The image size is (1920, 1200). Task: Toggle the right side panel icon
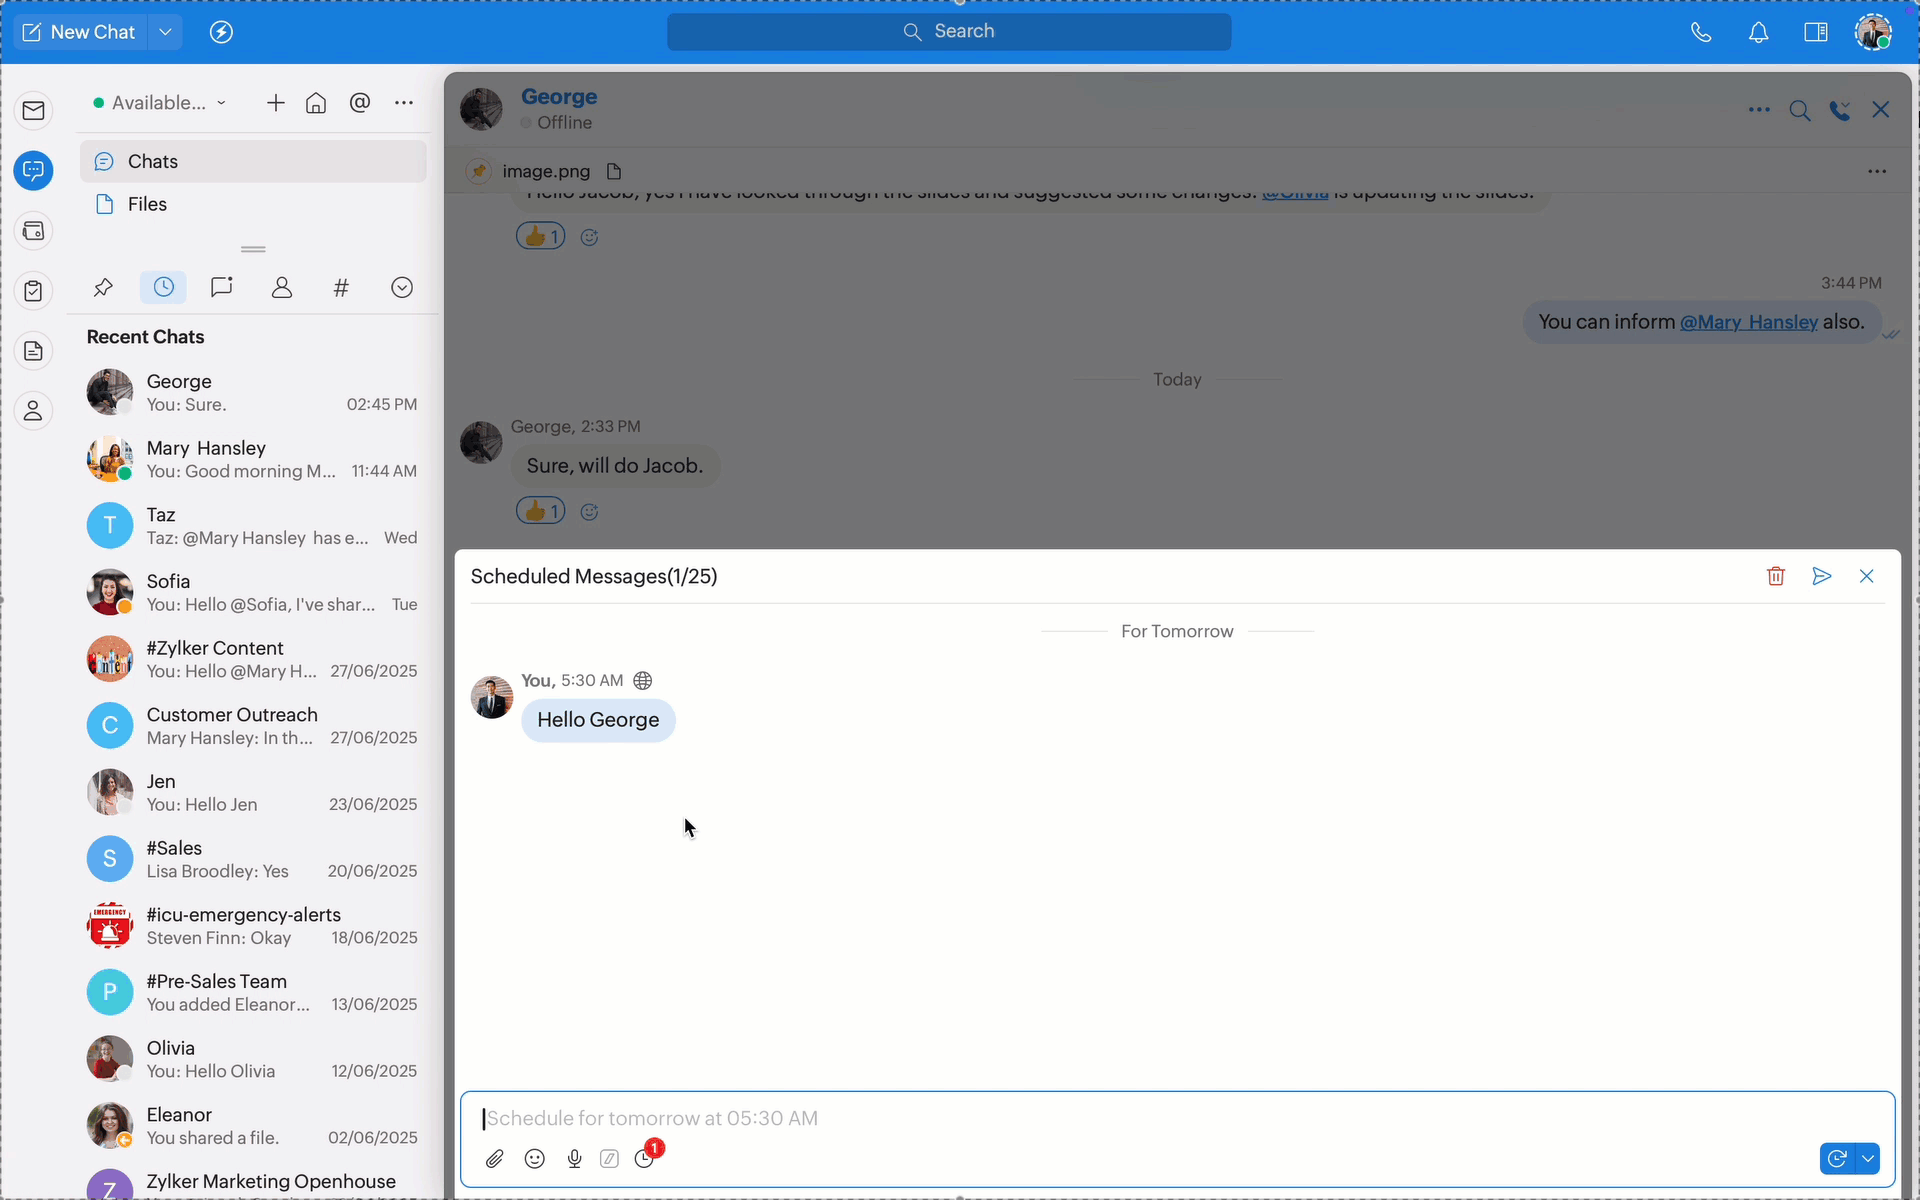(x=1816, y=32)
